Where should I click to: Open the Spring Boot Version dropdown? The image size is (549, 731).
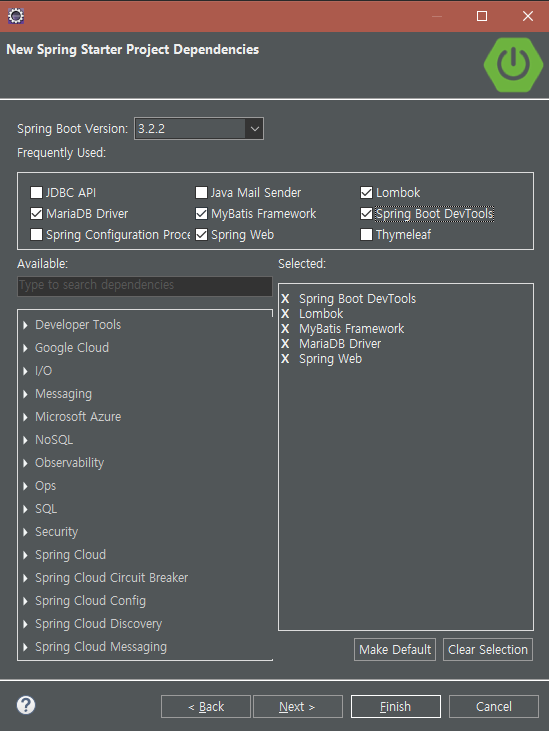point(254,129)
